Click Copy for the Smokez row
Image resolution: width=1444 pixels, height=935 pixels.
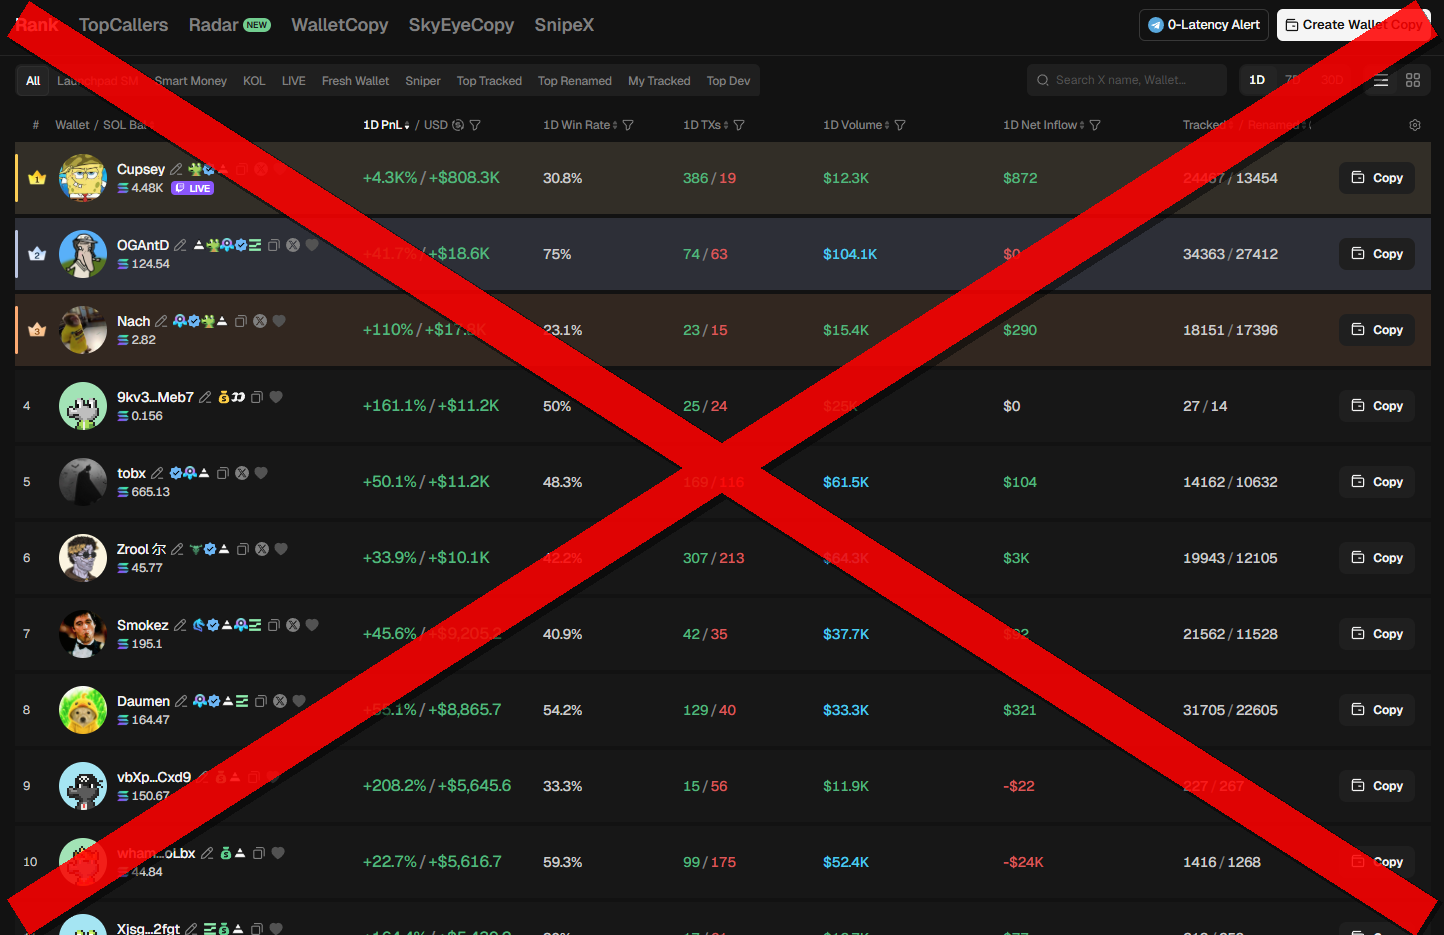click(1377, 634)
